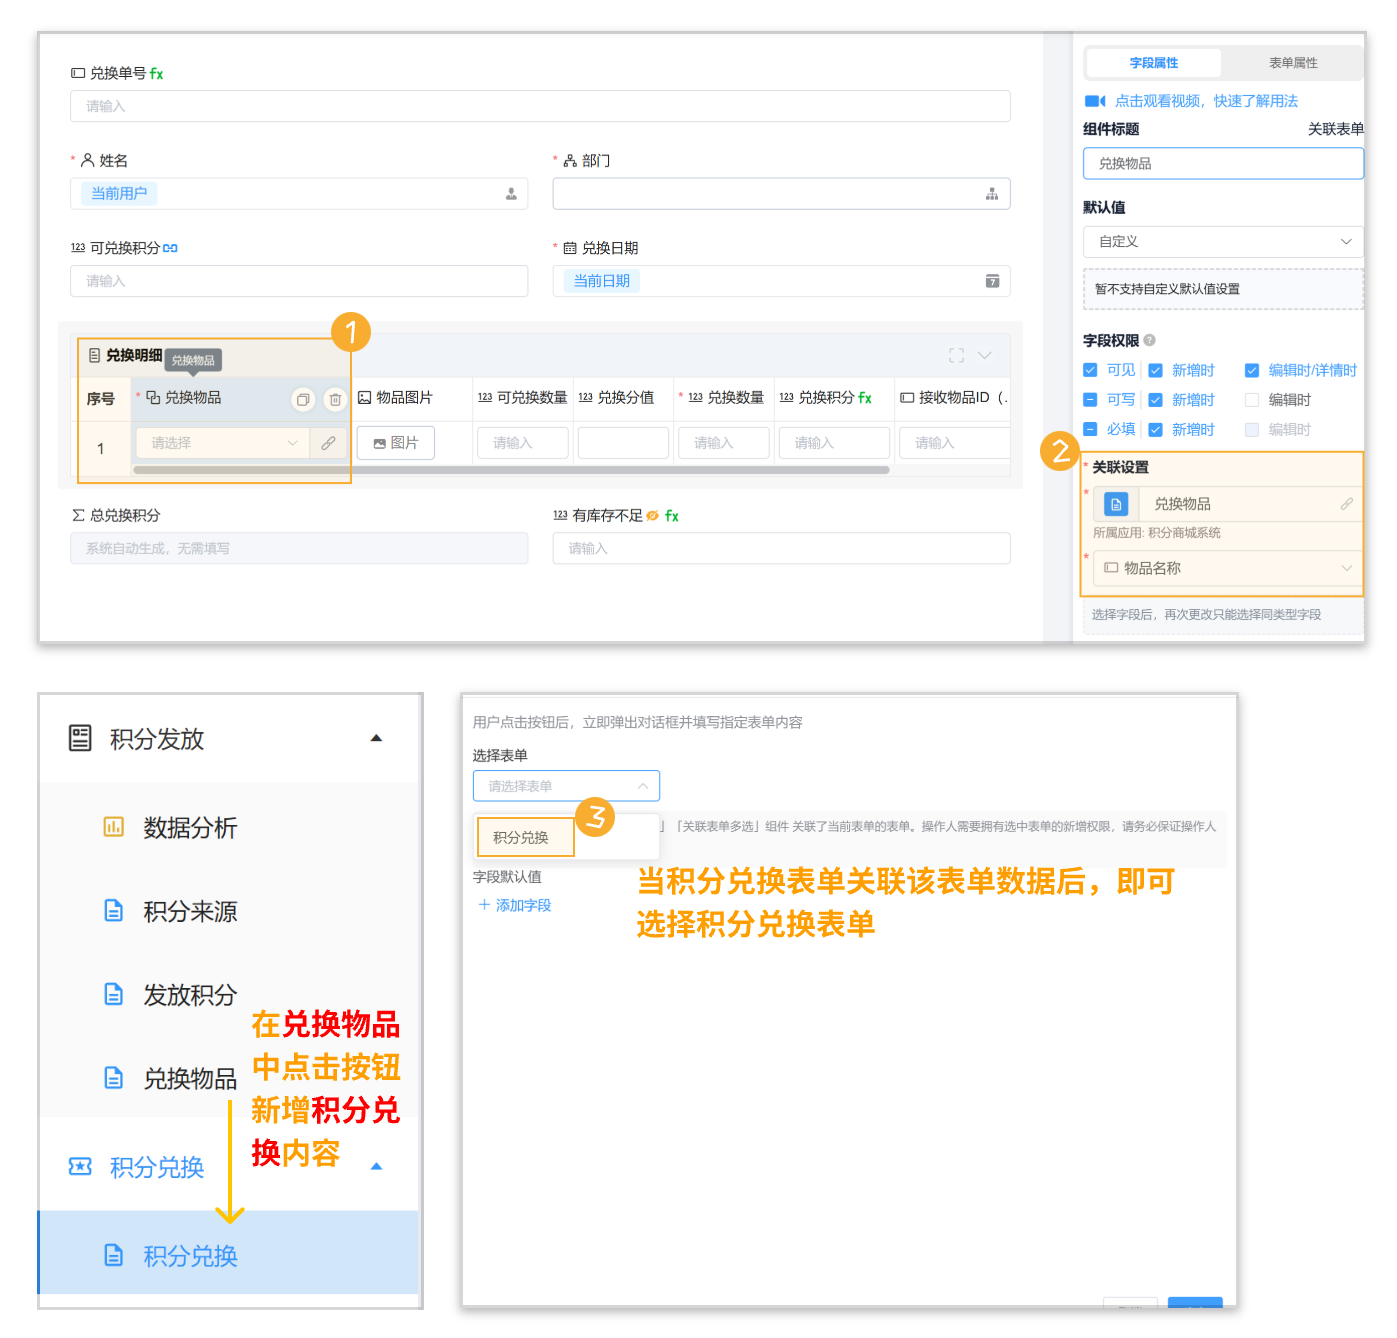Click the 添加字段 link
The height and width of the screenshot is (1338, 1397).
pyautogui.click(x=514, y=905)
